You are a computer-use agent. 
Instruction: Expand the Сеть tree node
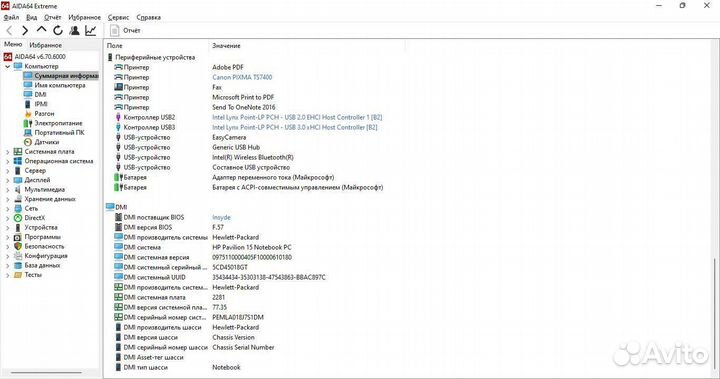pyautogui.click(x=7, y=209)
